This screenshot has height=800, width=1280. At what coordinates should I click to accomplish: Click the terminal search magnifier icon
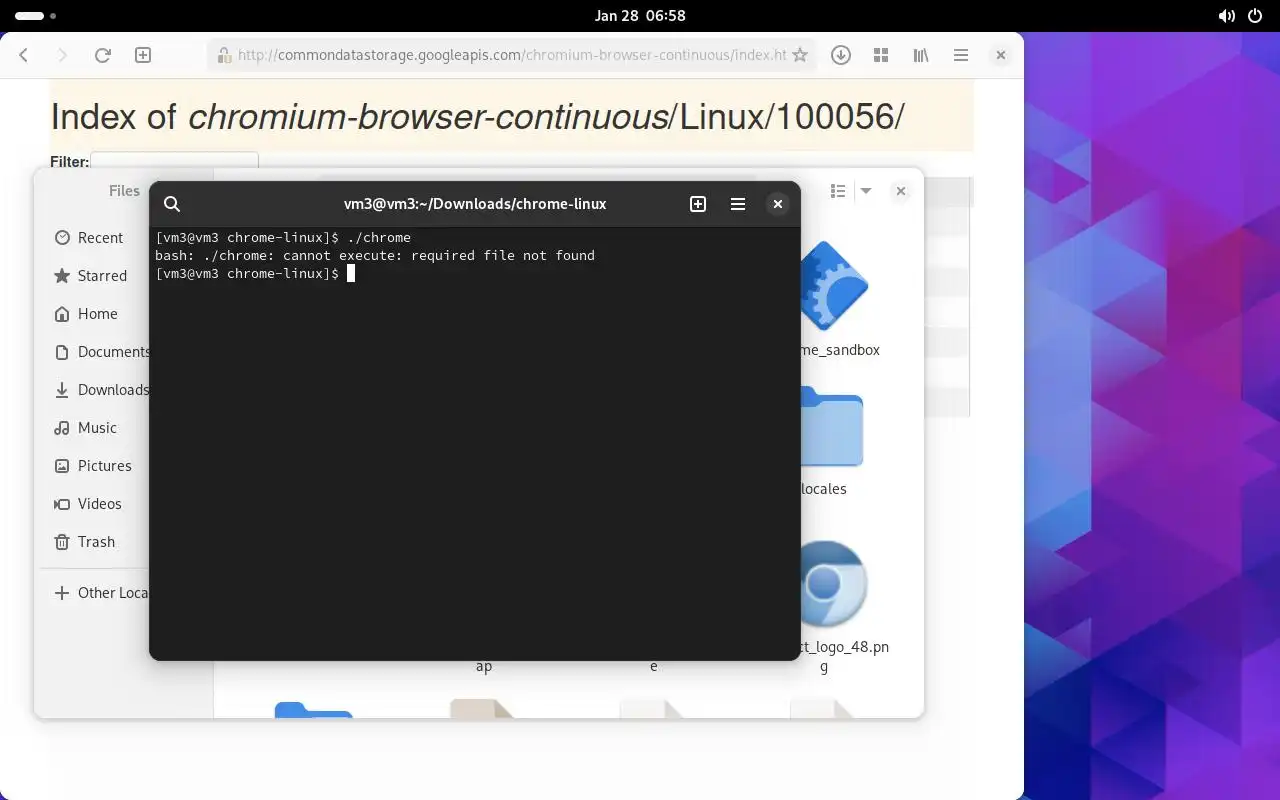point(172,204)
